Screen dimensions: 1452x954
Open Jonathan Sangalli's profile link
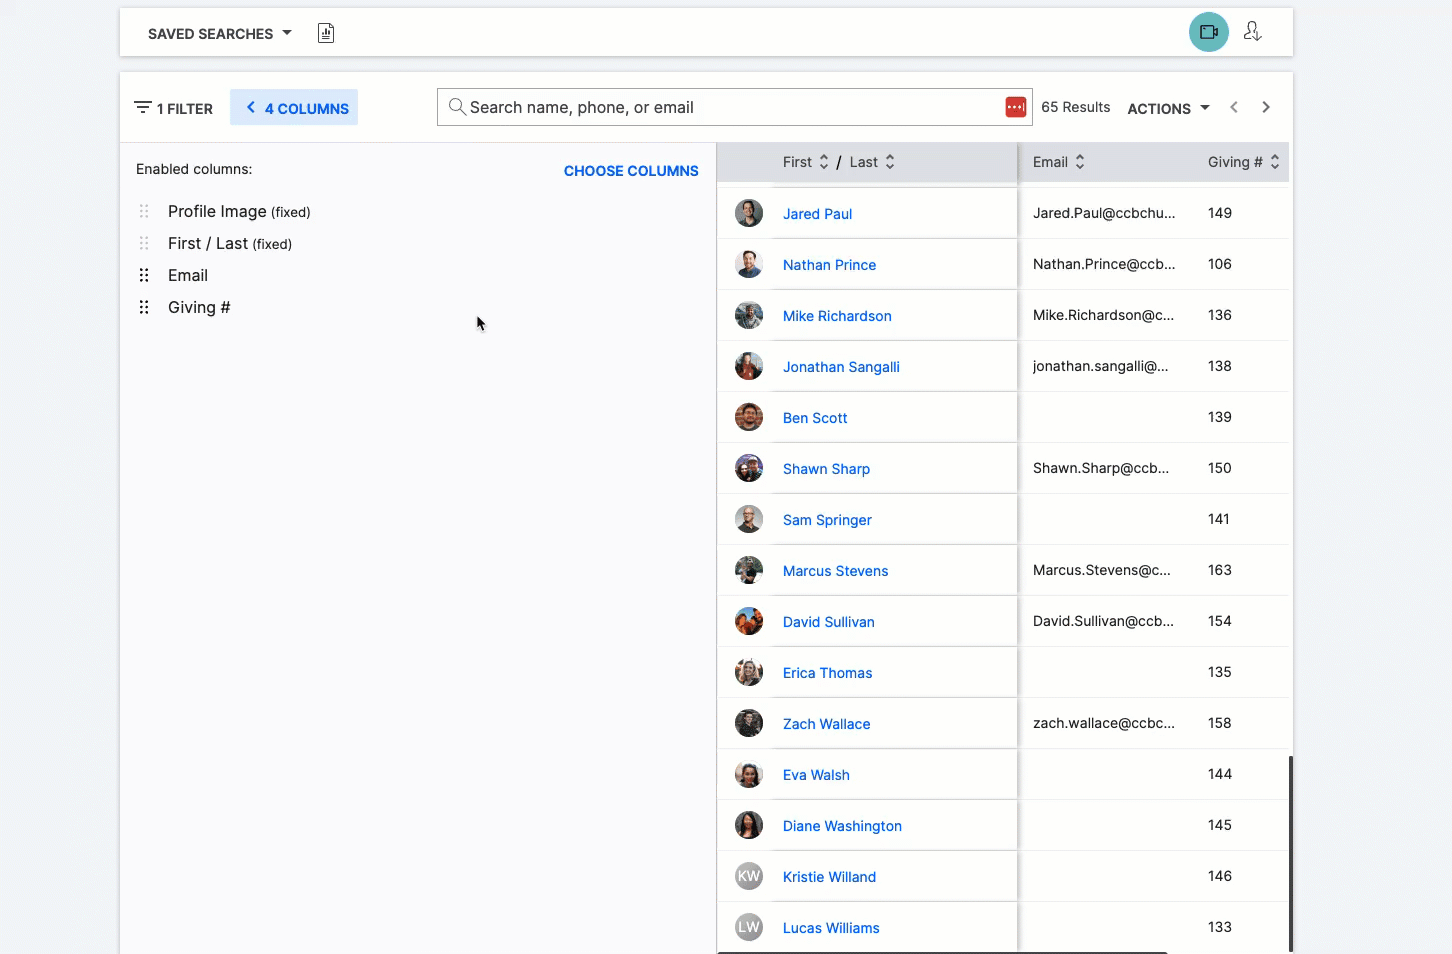pyautogui.click(x=841, y=367)
